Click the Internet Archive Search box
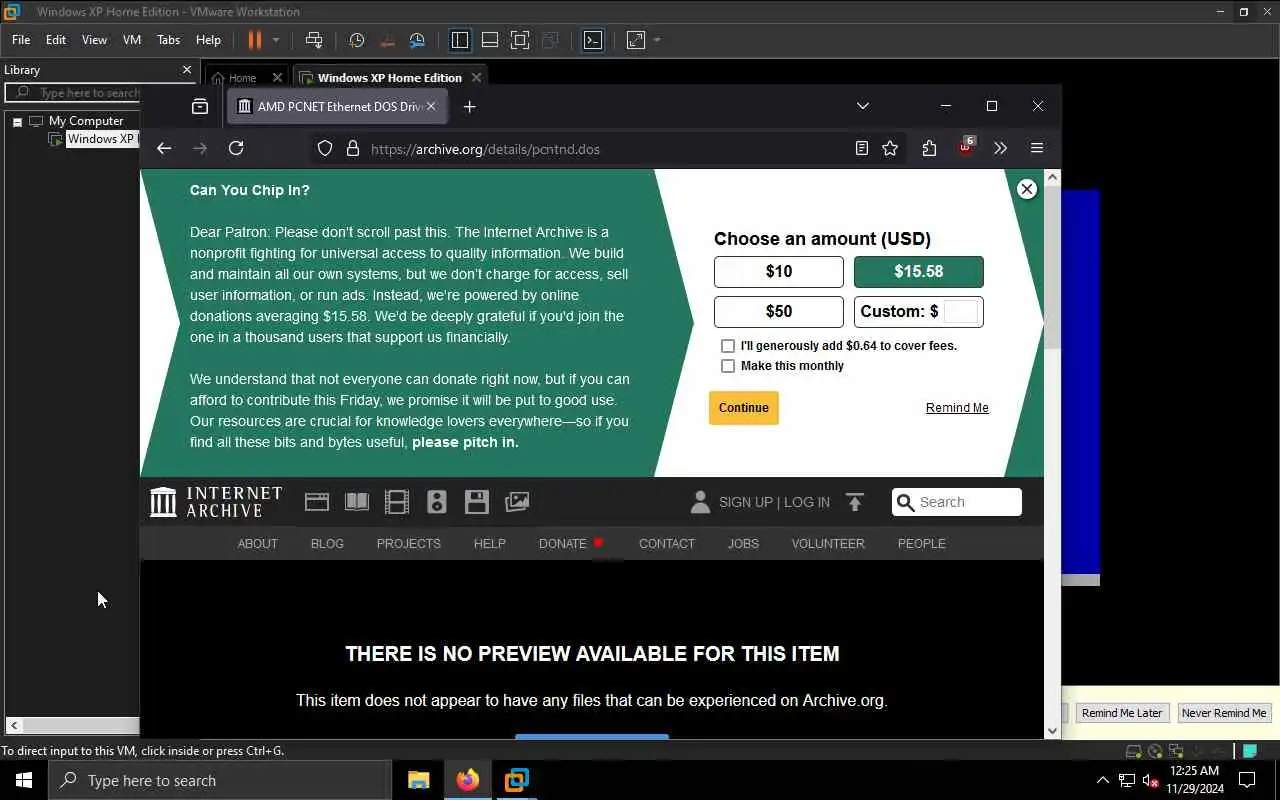Image resolution: width=1280 pixels, height=800 pixels. click(x=957, y=502)
